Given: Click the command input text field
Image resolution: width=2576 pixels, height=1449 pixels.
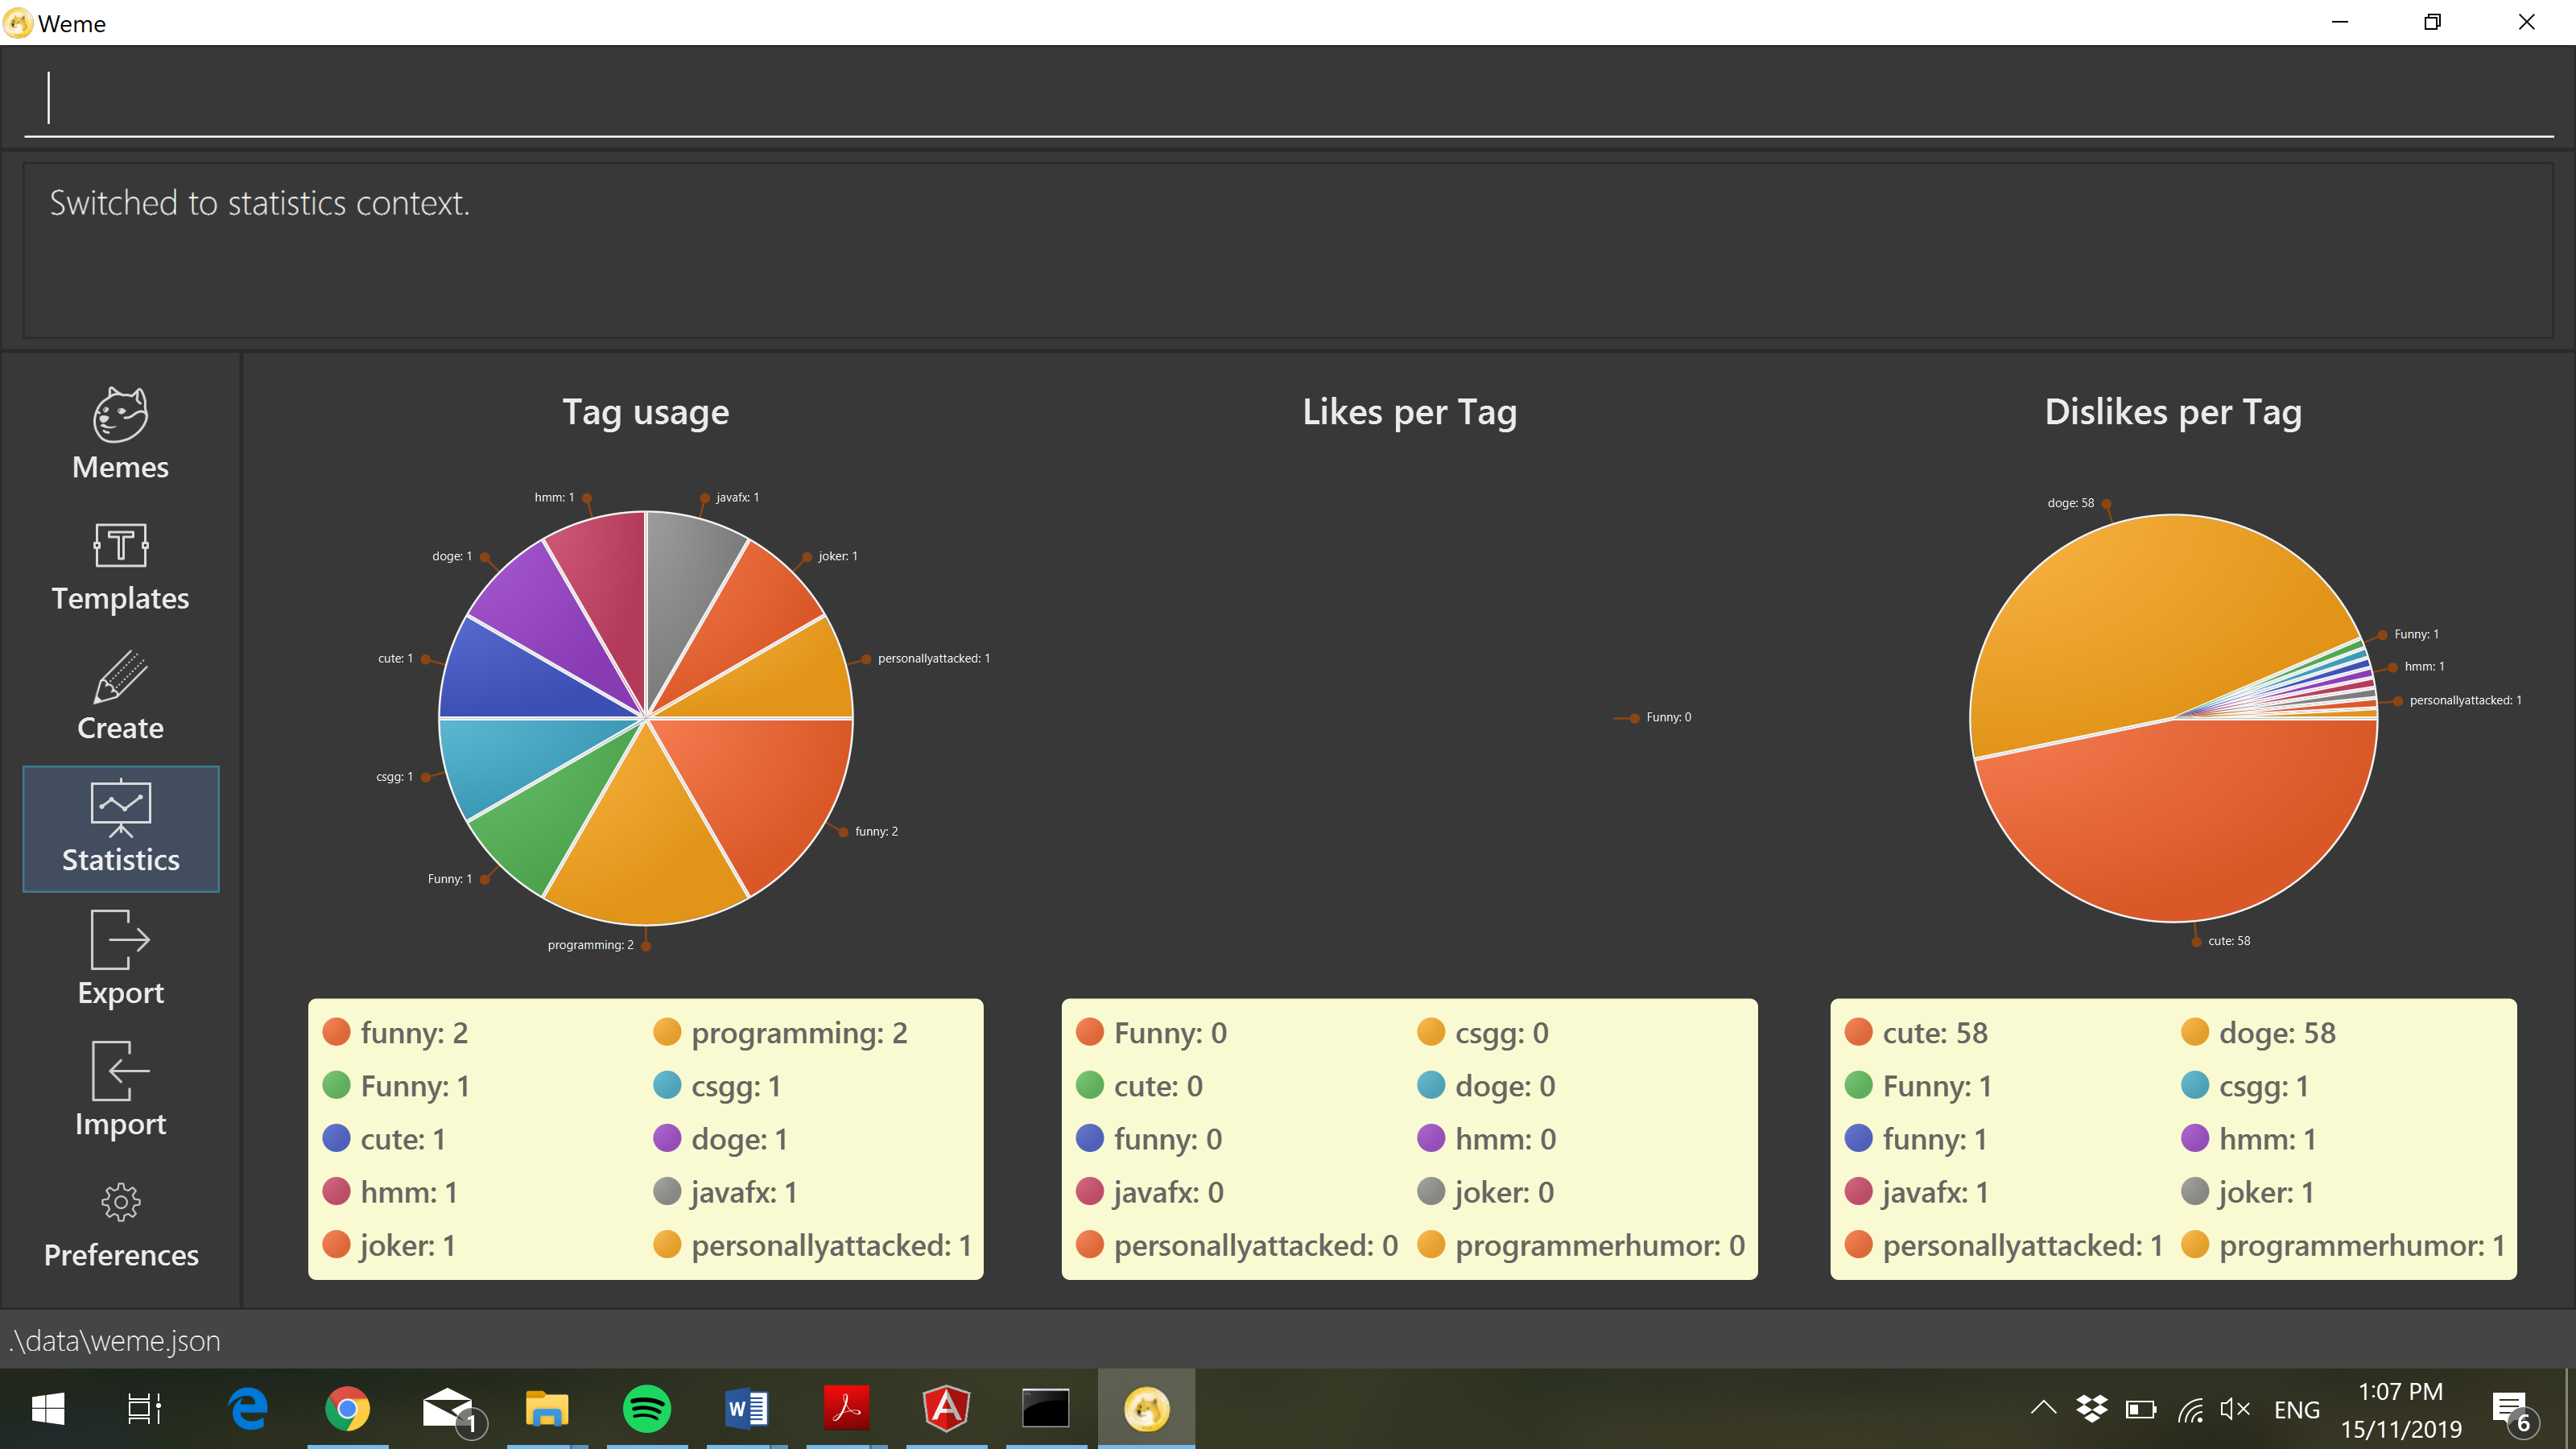Looking at the screenshot, I should point(1288,98).
